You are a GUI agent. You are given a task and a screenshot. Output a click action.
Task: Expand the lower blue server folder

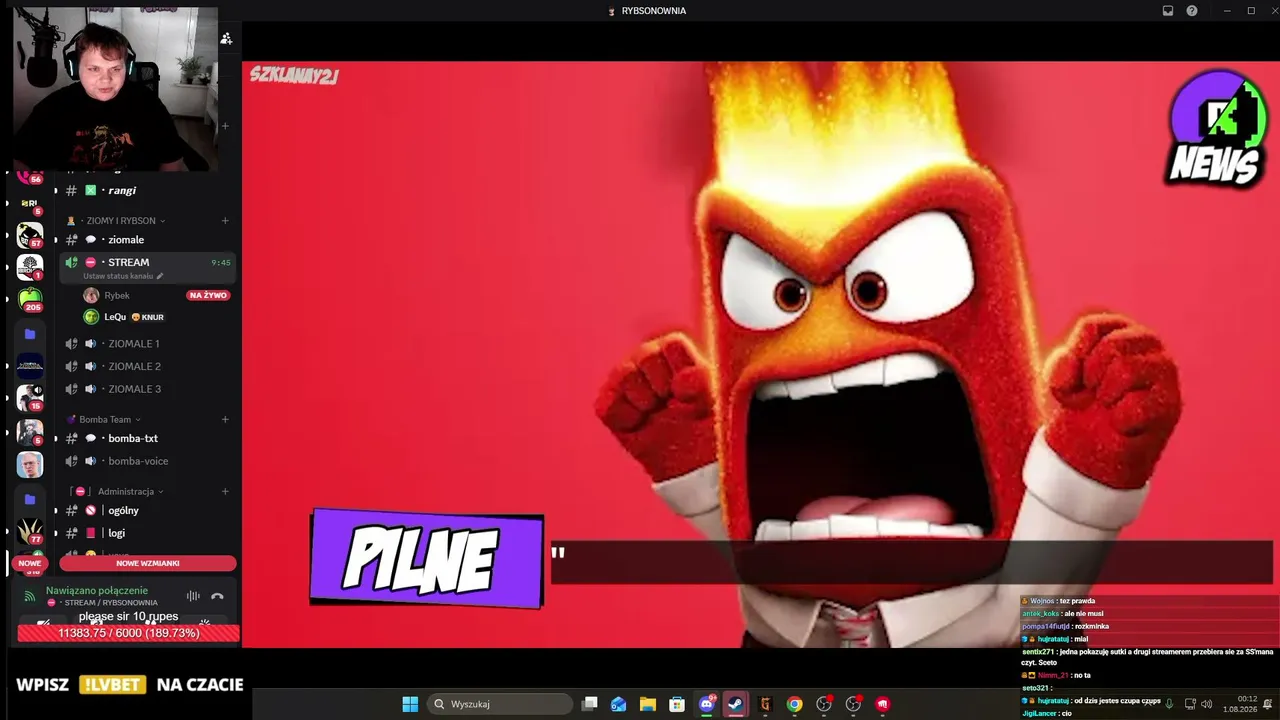[30, 499]
